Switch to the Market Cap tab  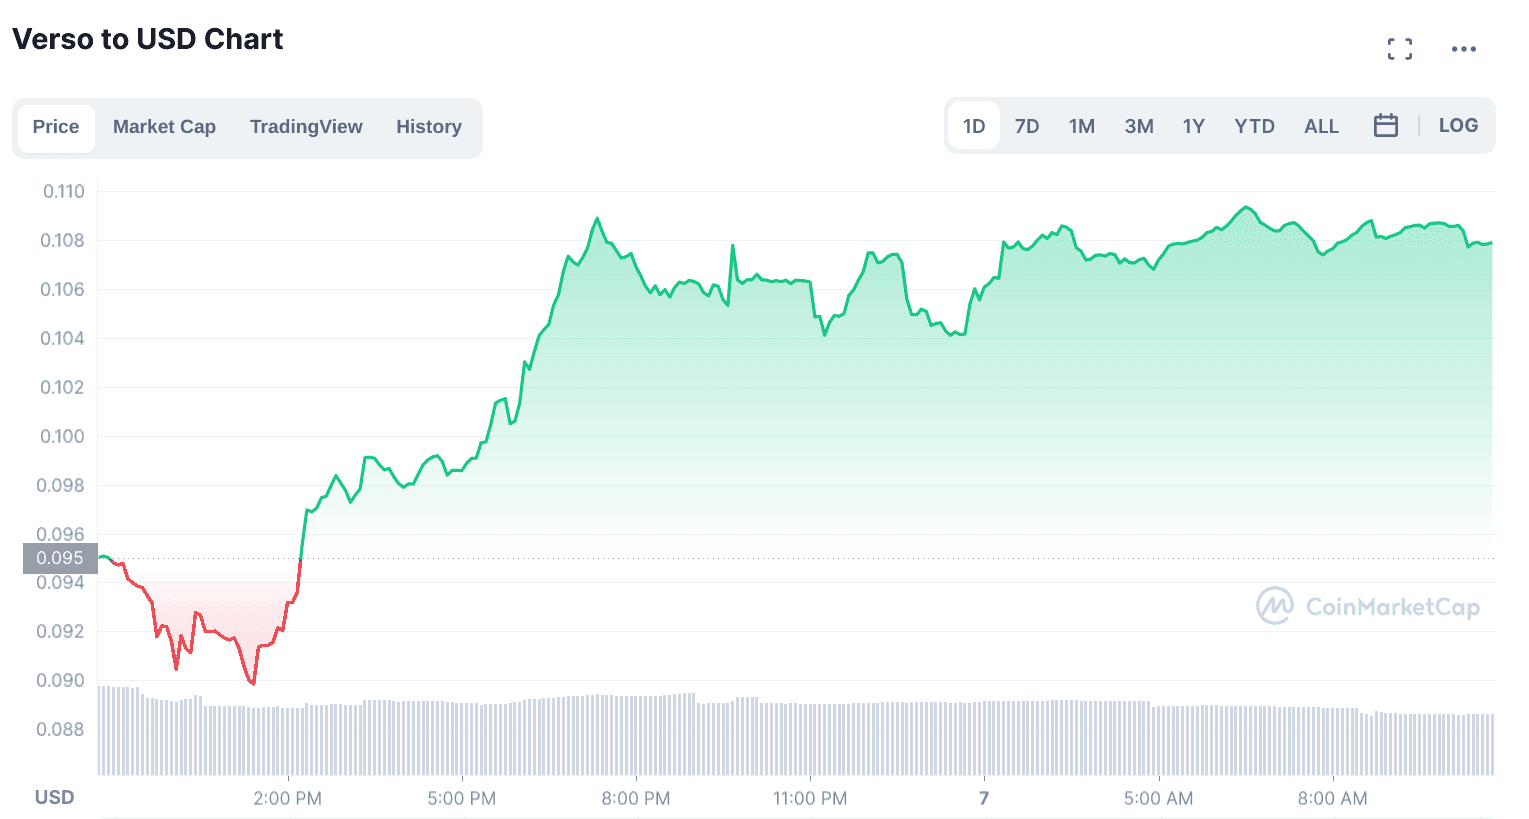pos(164,127)
